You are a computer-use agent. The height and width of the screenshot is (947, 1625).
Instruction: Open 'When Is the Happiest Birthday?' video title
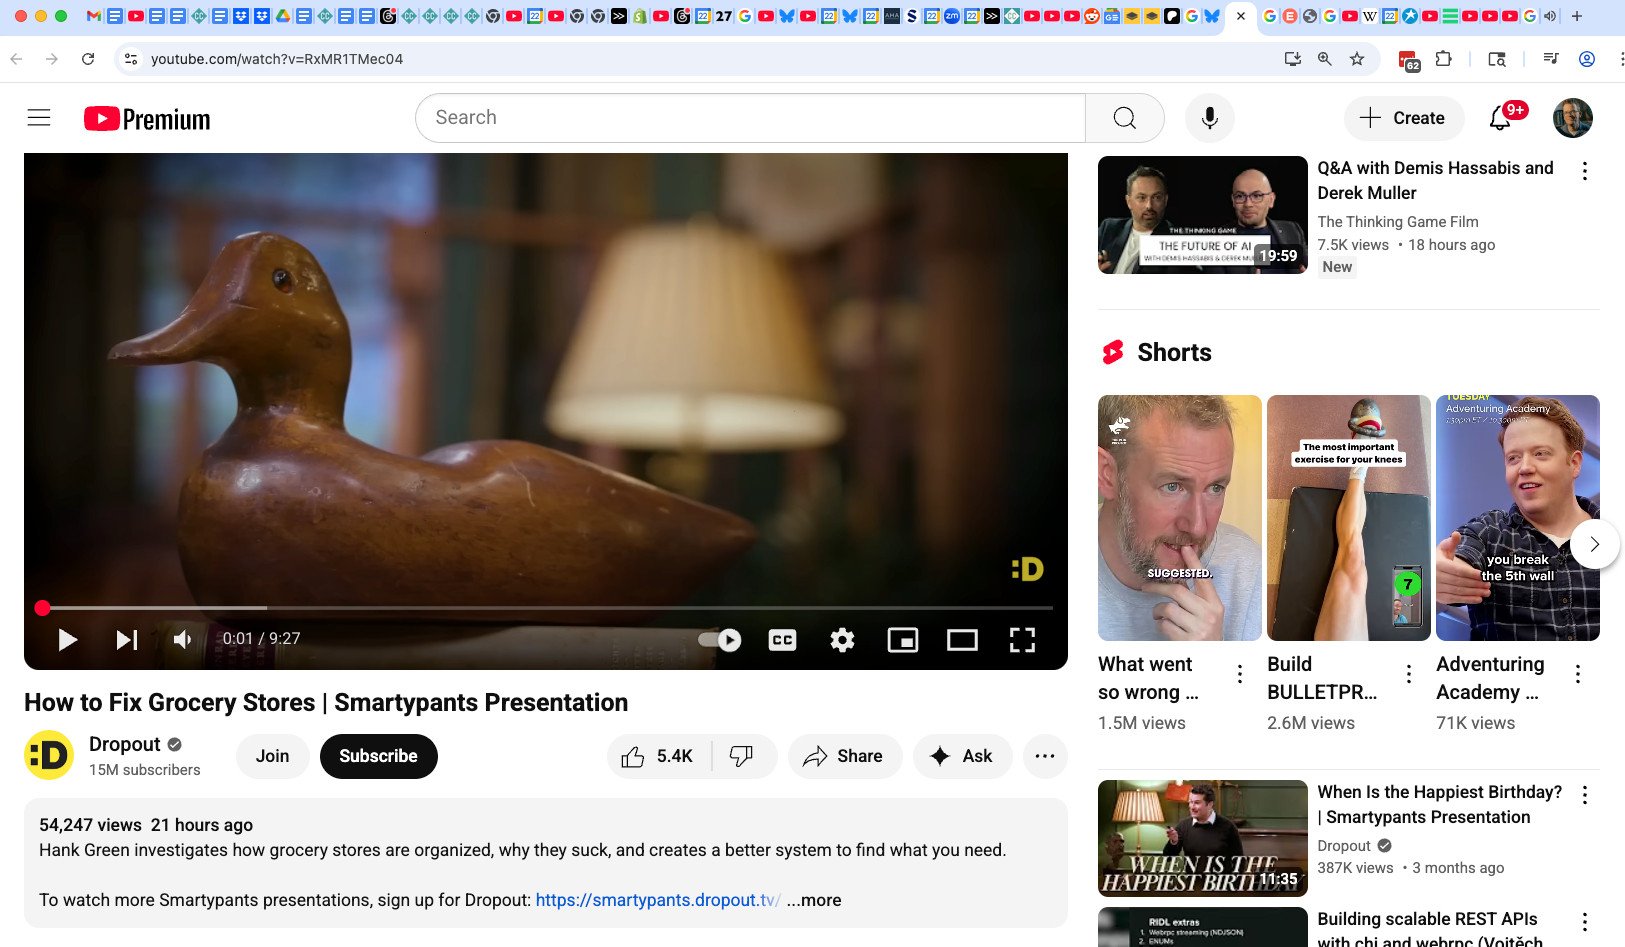1439,805
